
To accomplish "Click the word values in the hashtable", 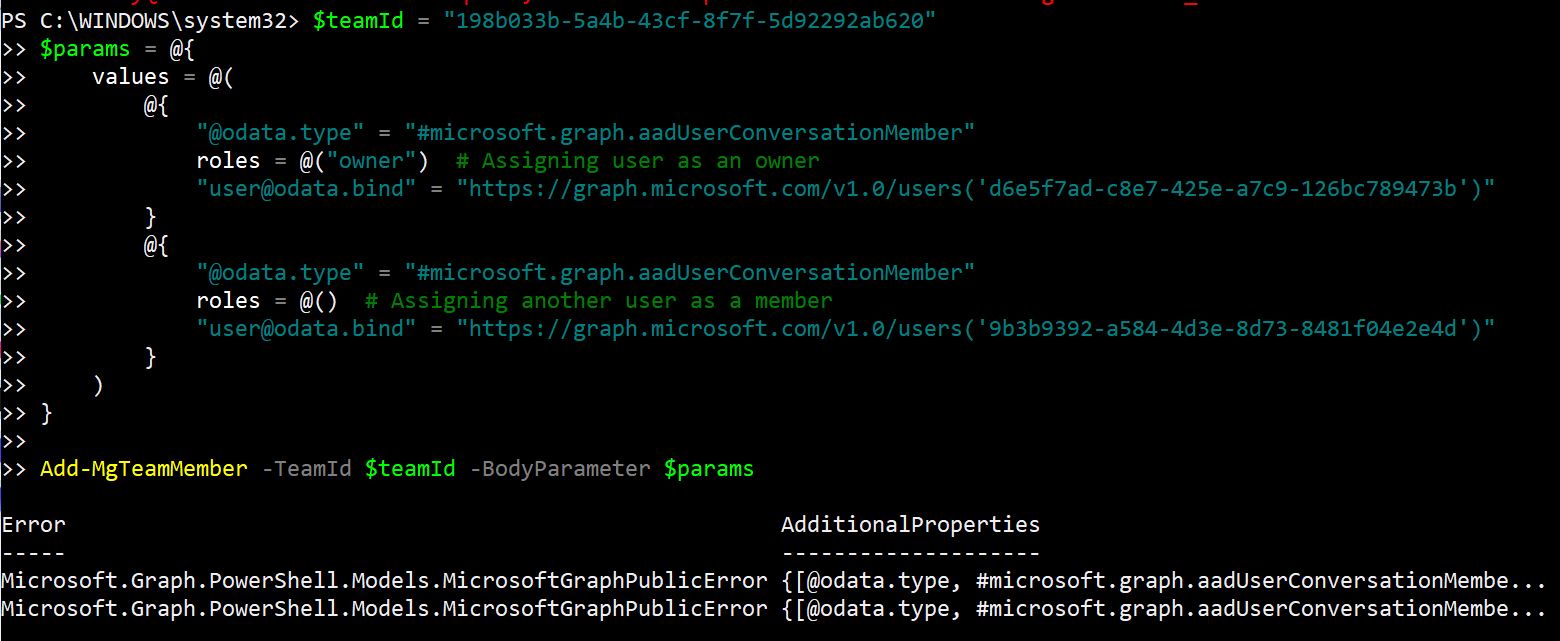I will 131,77.
